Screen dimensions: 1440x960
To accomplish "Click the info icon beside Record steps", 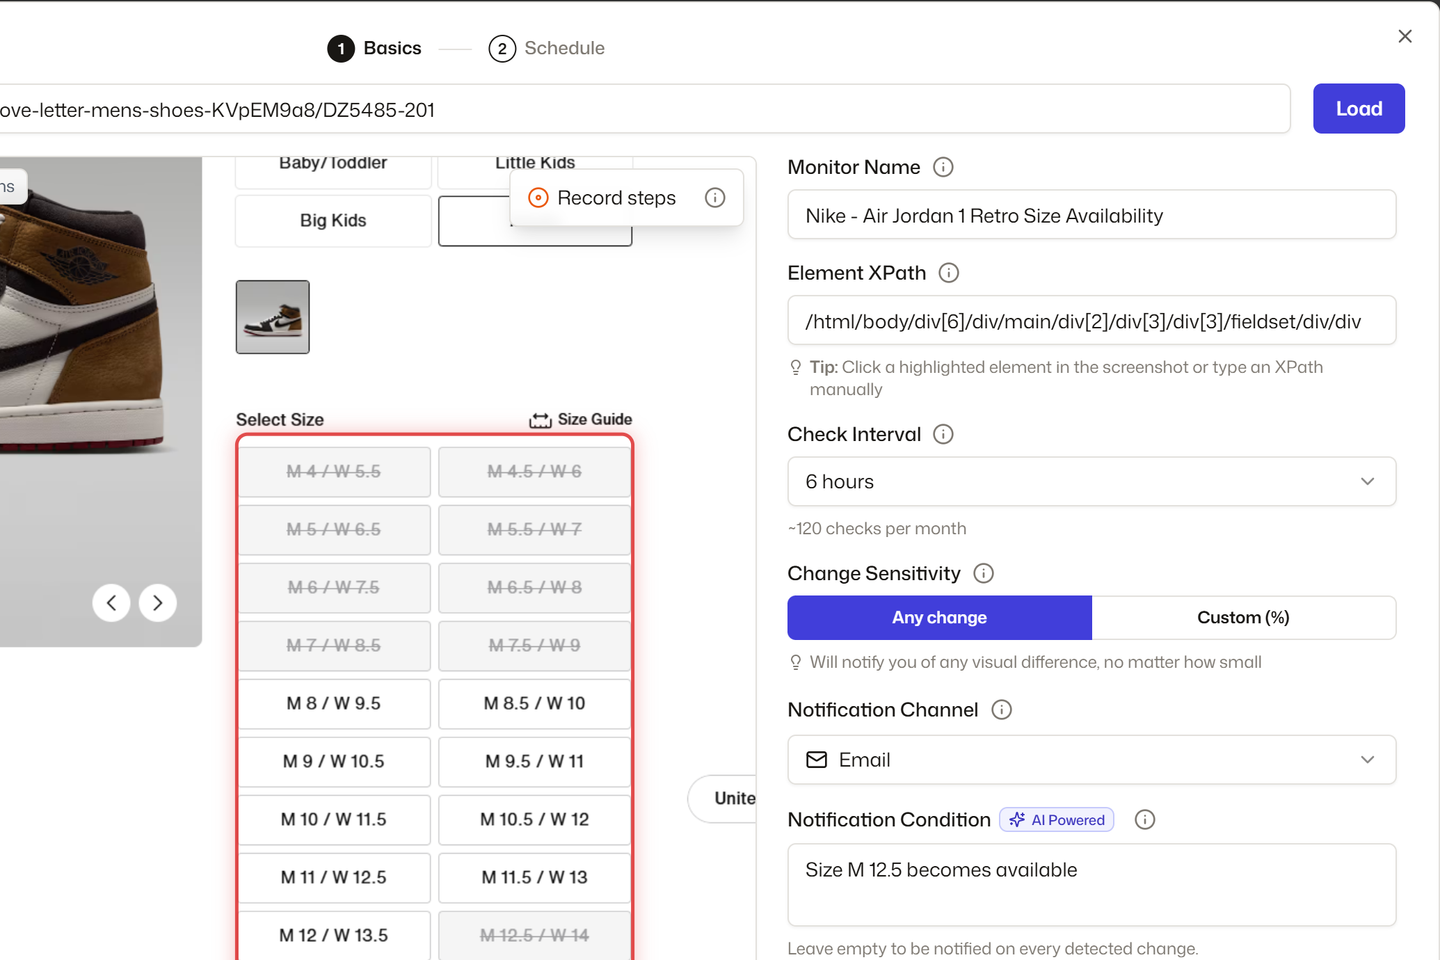I will point(715,198).
